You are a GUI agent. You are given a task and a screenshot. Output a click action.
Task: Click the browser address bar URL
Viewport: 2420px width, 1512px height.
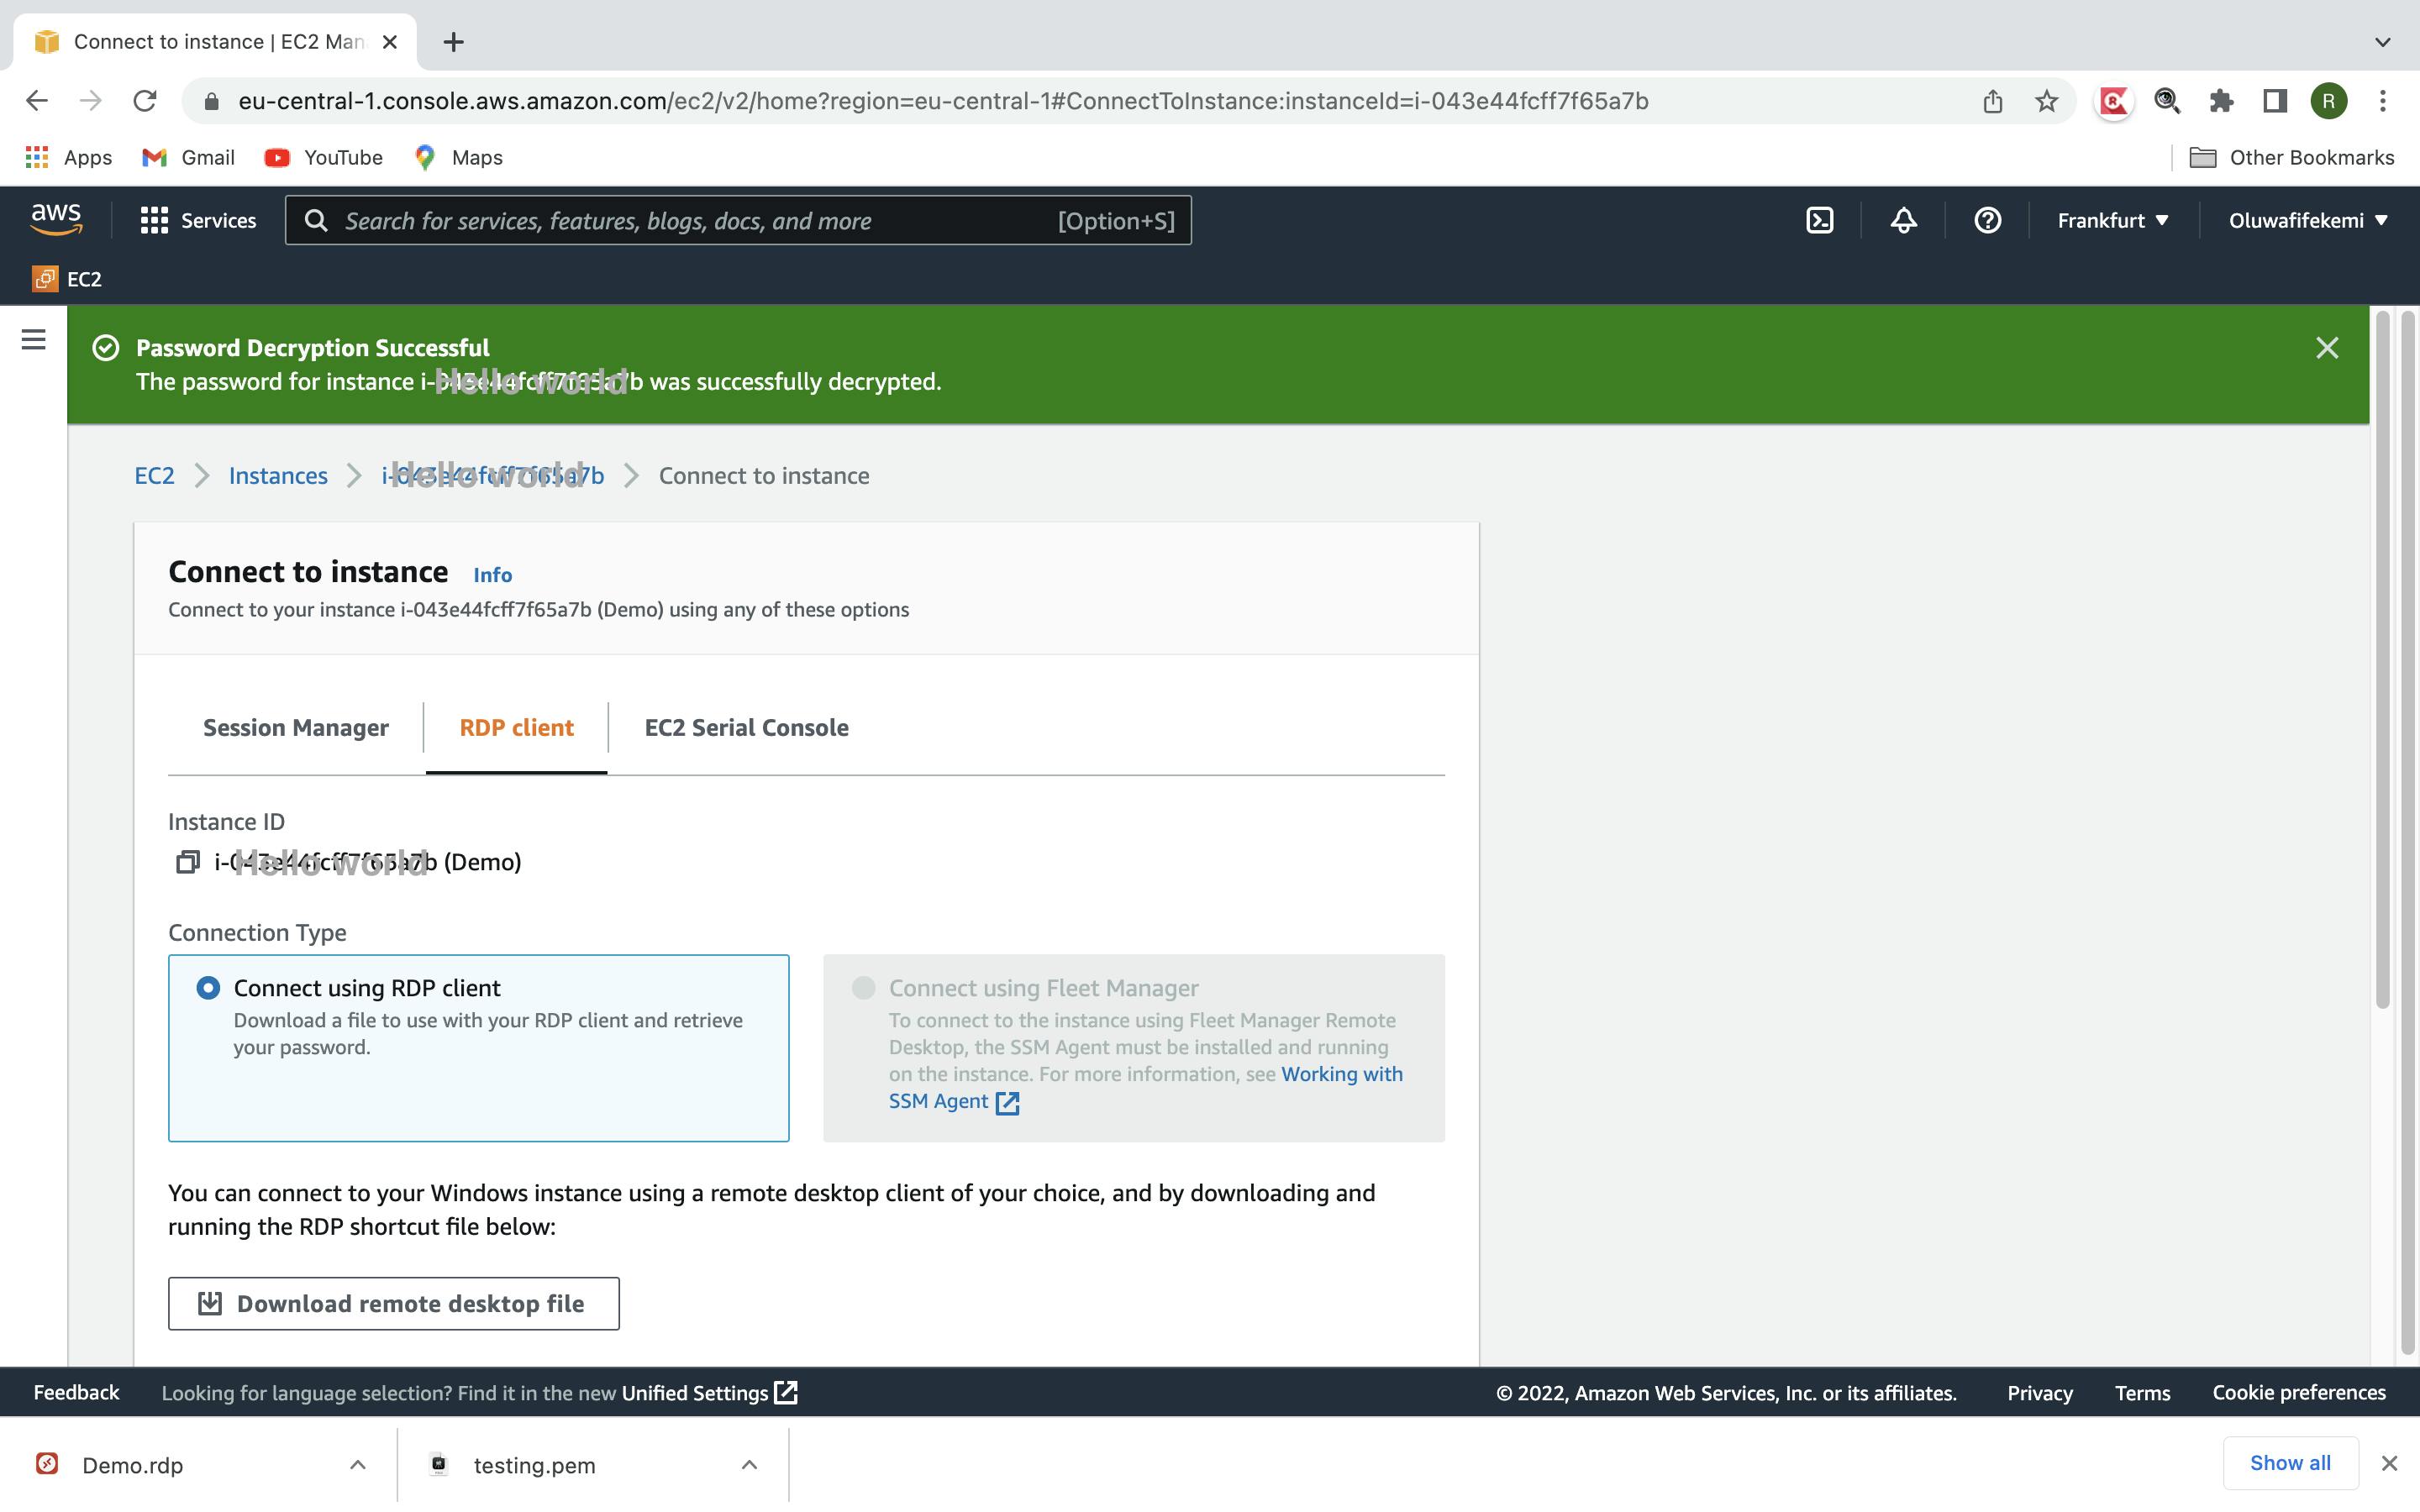943,101
